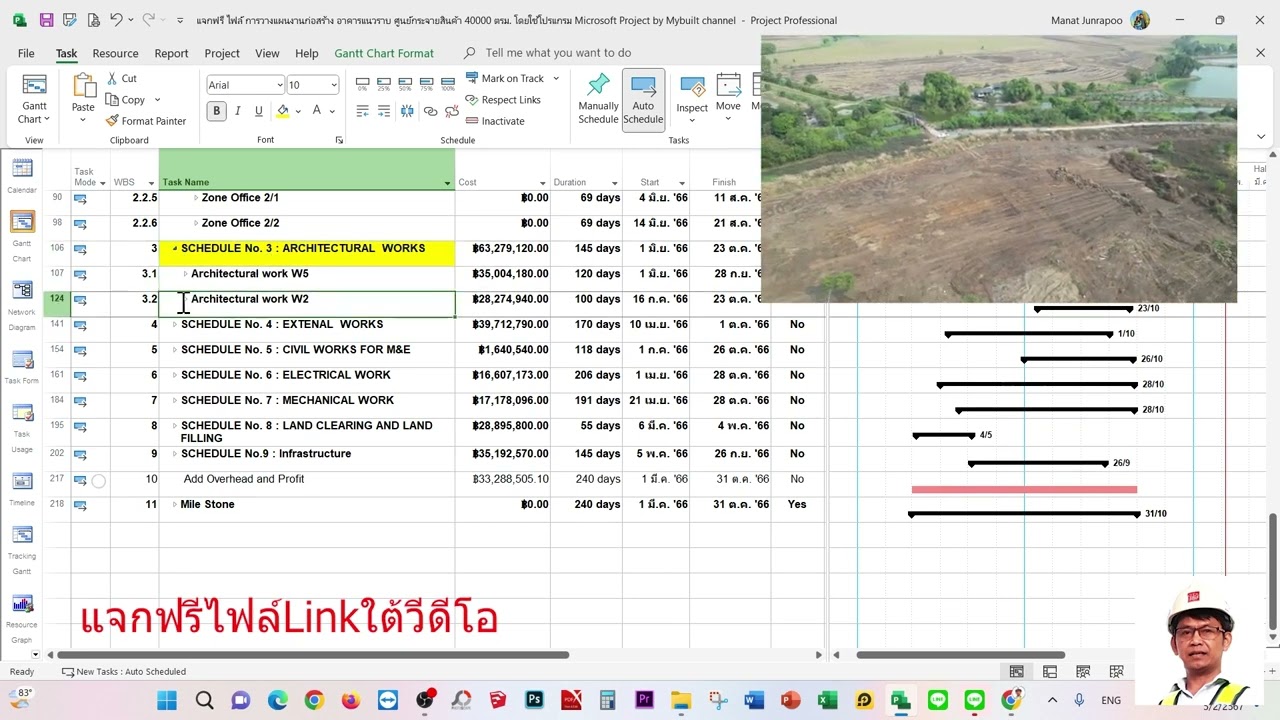The width and height of the screenshot is (1280, 720).
Task: Open Photoshop from the taskbar
Action: (535, 700)
